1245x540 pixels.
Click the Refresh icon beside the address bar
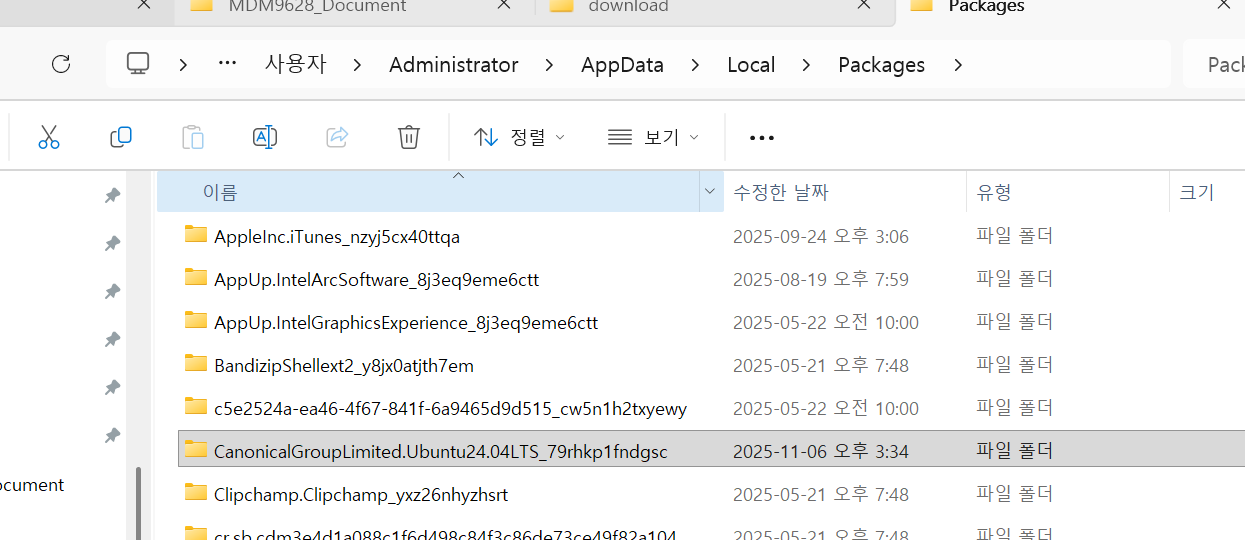tap(61, 65)
